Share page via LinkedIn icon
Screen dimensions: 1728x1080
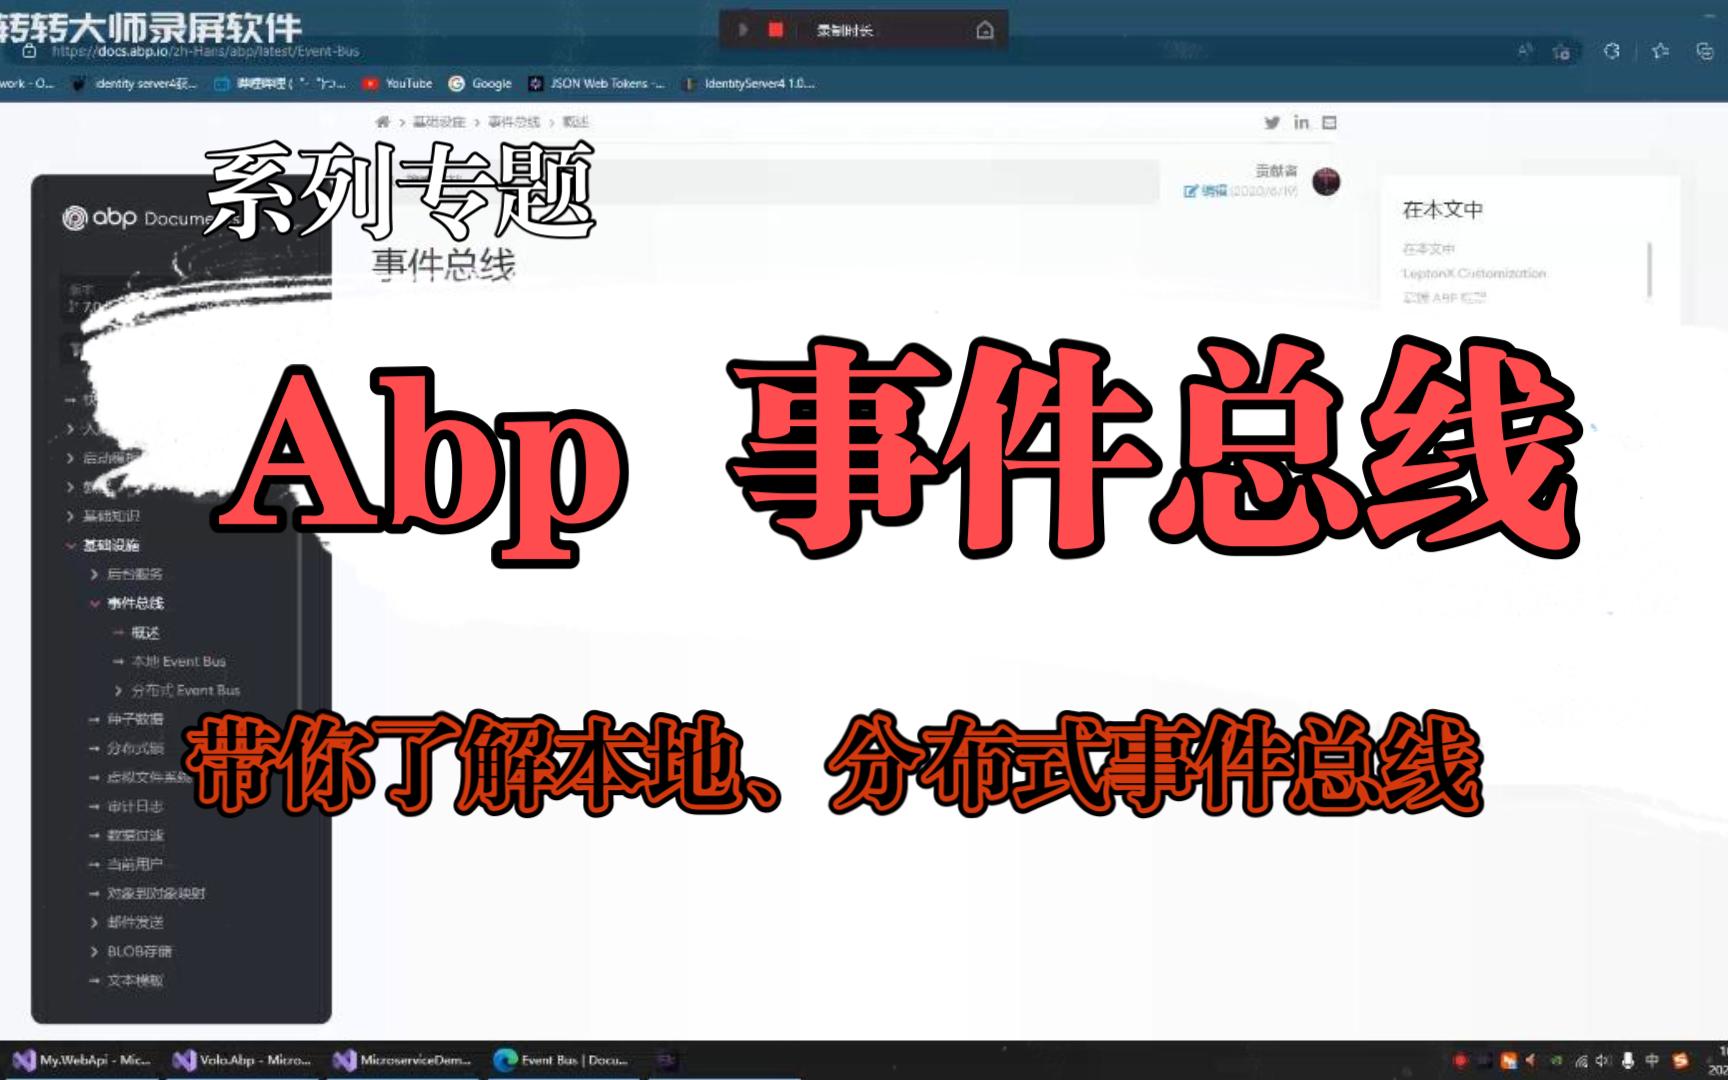[1301, 122]
